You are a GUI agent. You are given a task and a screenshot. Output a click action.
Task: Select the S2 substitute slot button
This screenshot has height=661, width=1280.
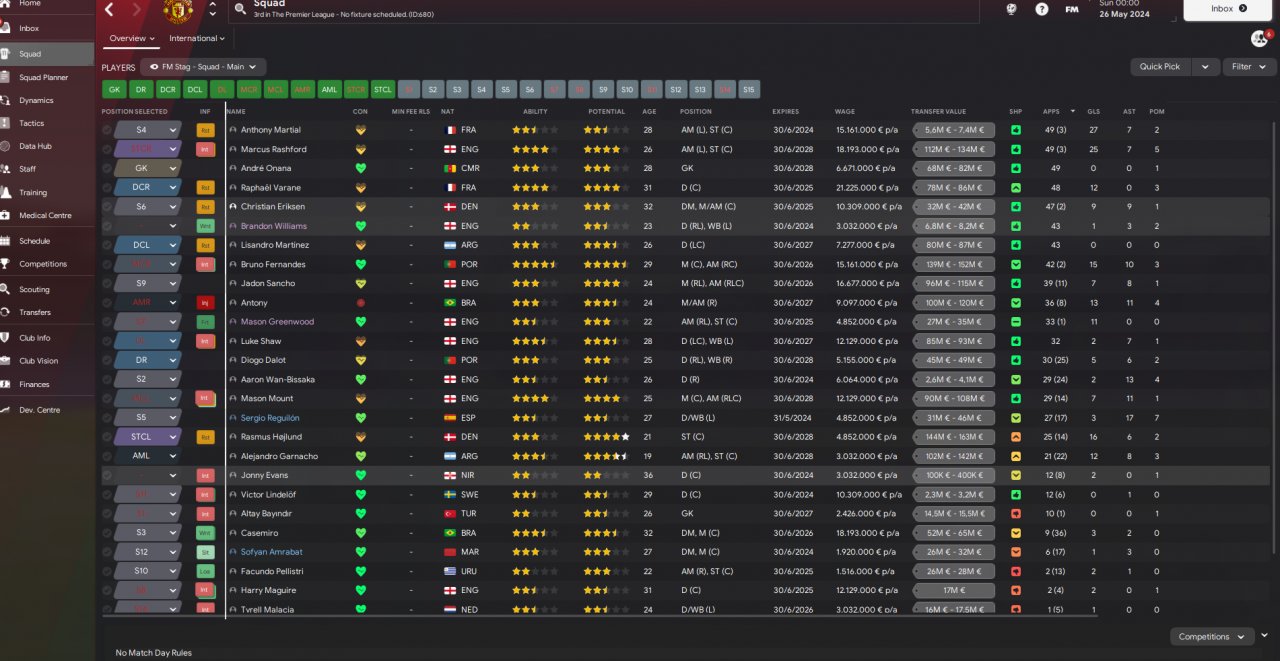[431, 89]
